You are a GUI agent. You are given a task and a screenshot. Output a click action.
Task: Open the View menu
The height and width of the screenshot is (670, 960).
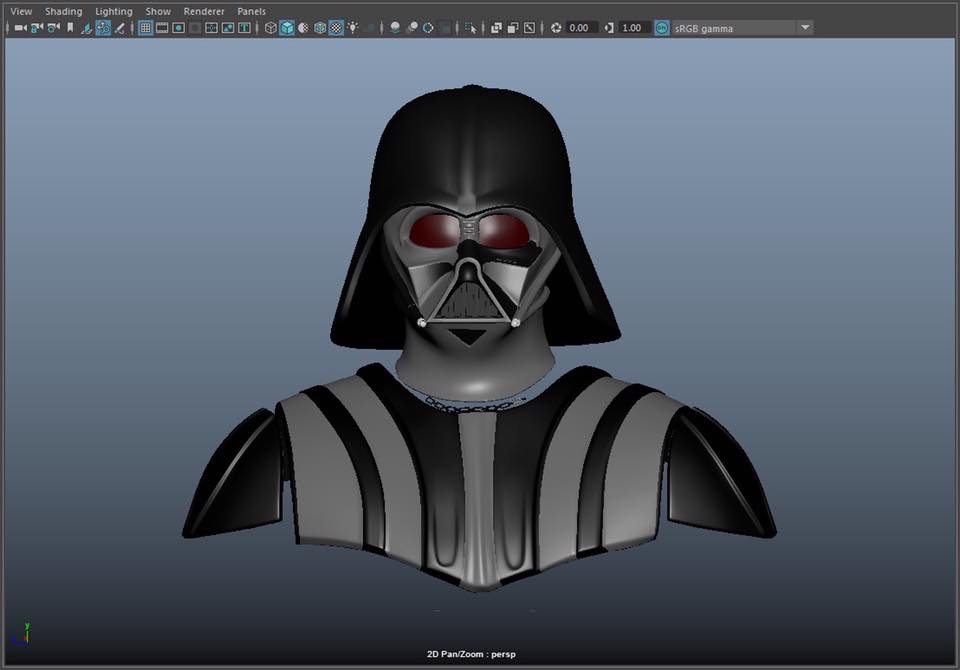tap(21, 12)
